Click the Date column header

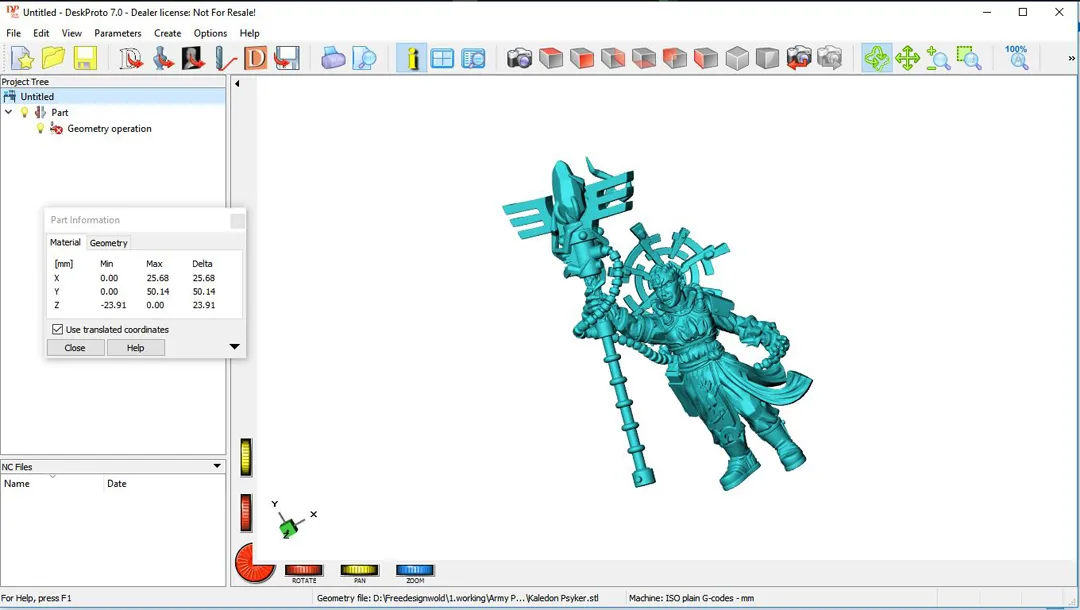pos(165,483)
